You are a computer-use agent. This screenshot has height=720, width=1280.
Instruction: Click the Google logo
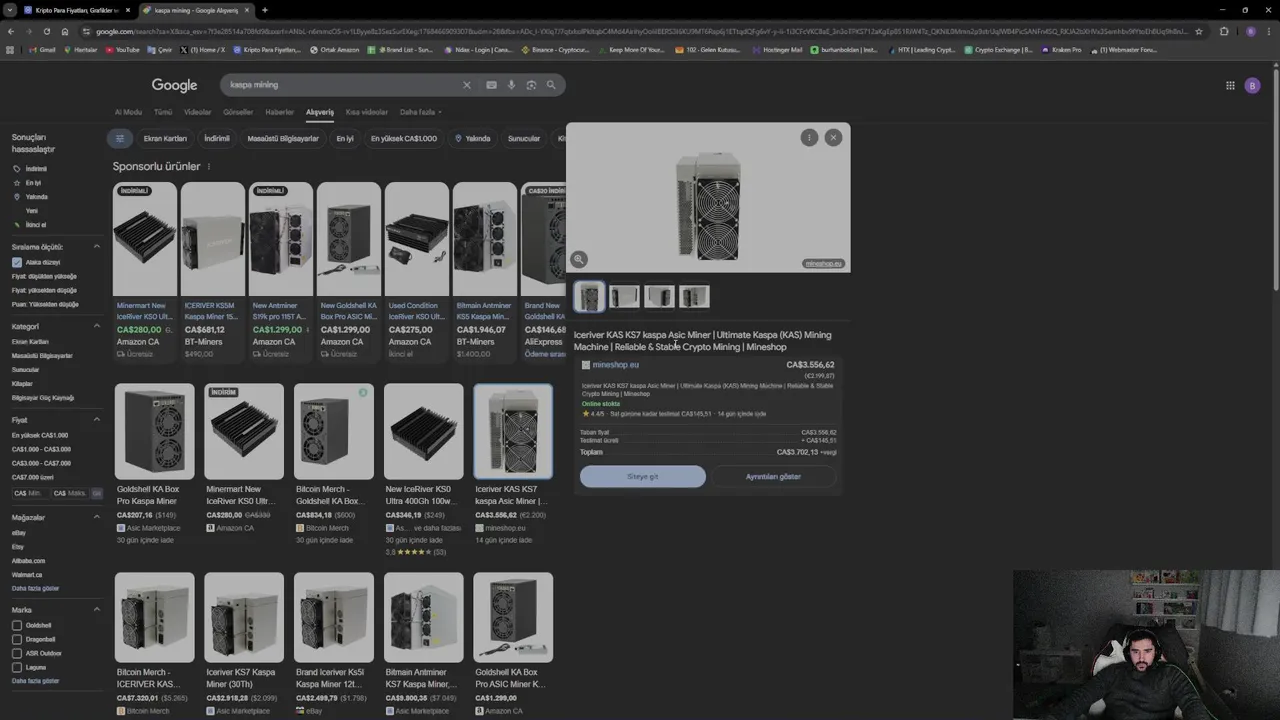pos(174,86)
